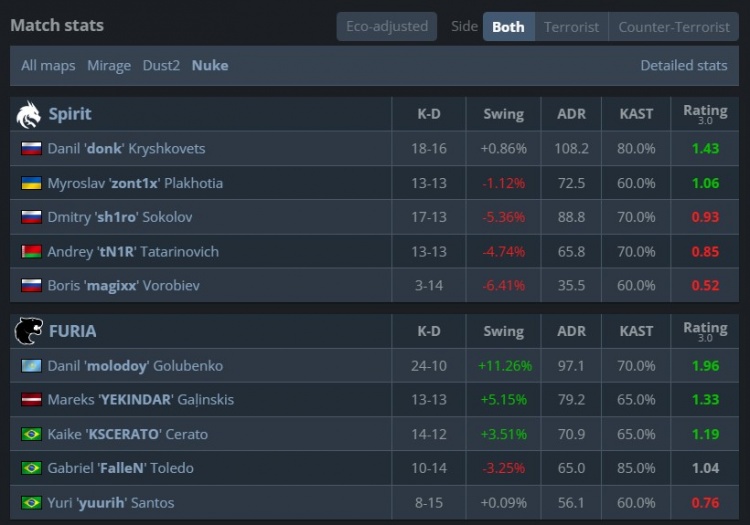The image size is (750, 525).
Task: Click the Belarus flag beside tN1R
Action: (x=31, y=252)
